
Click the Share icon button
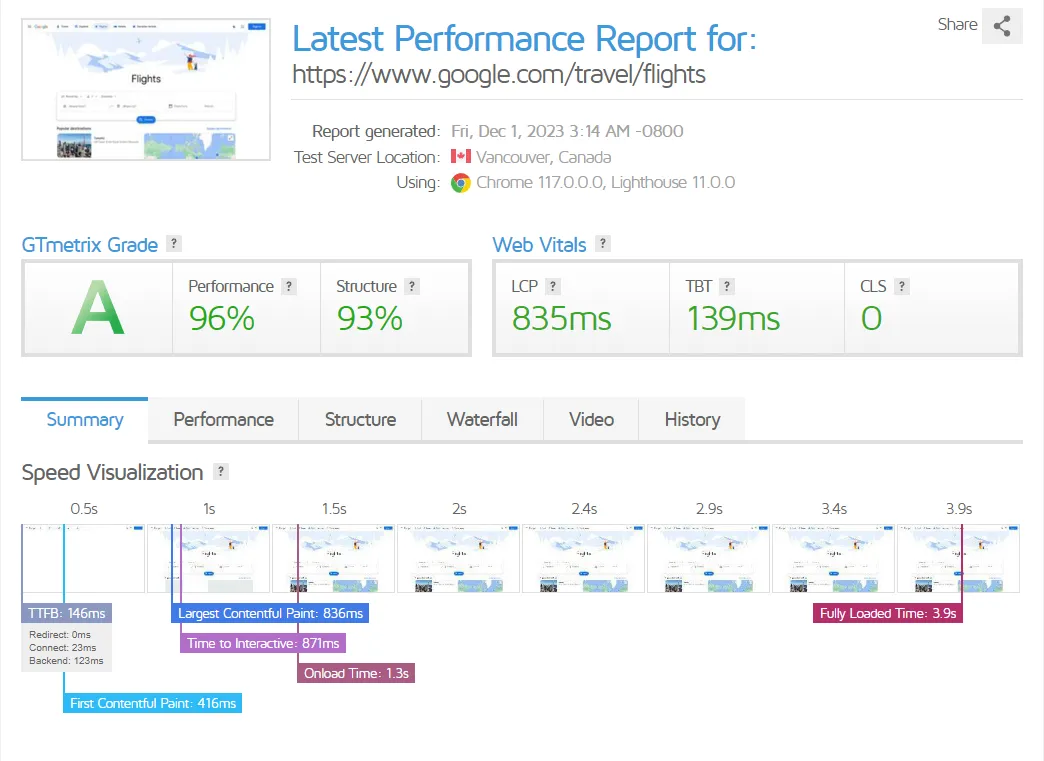pos(1002,26)
